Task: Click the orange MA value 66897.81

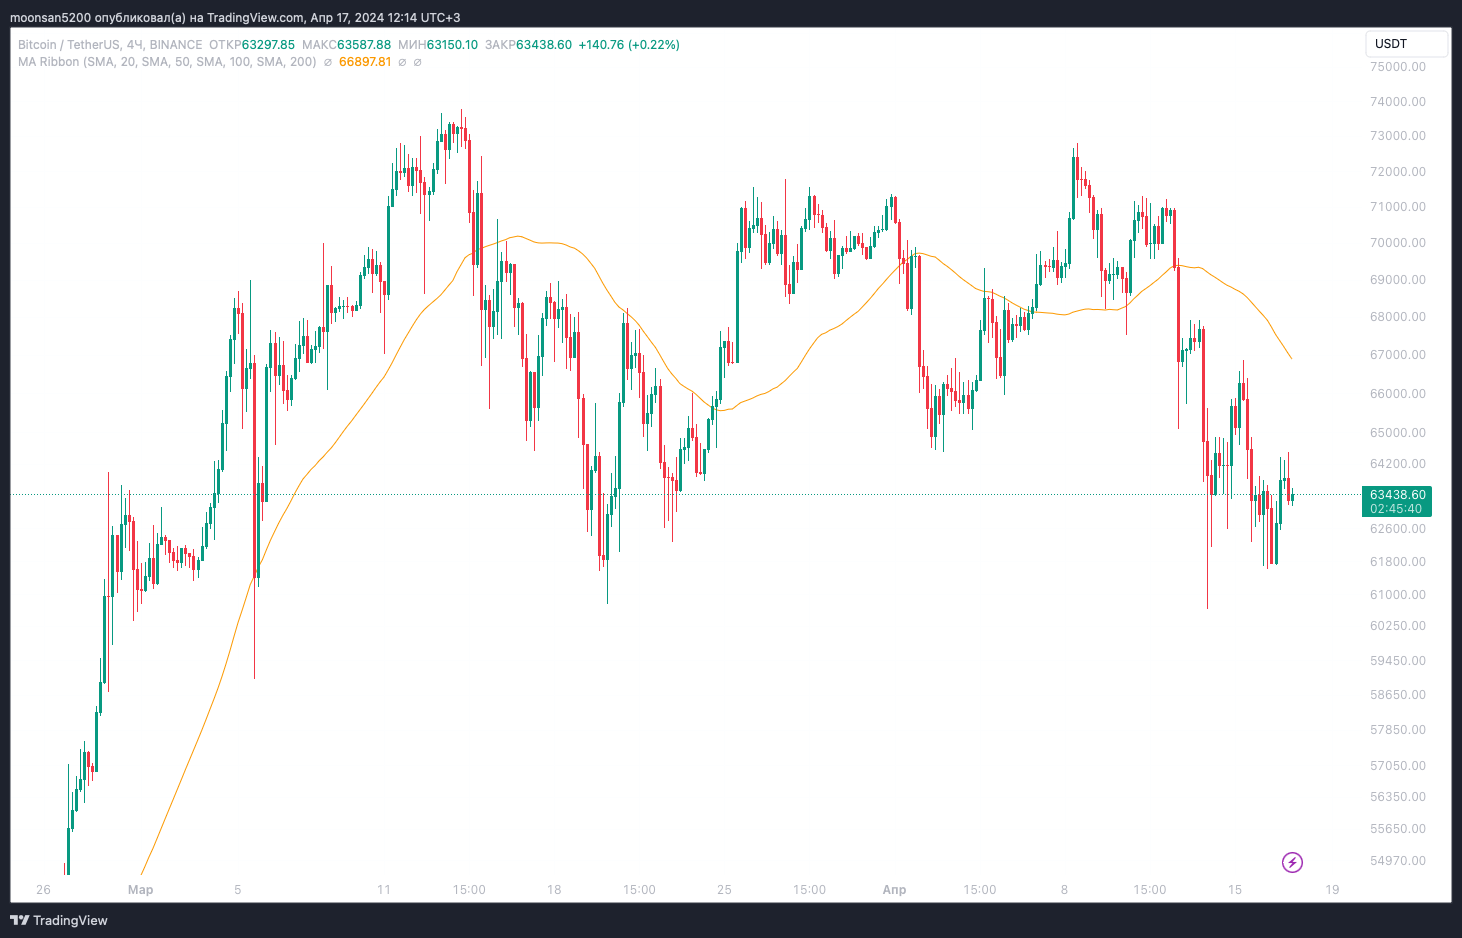Action: 365,62
